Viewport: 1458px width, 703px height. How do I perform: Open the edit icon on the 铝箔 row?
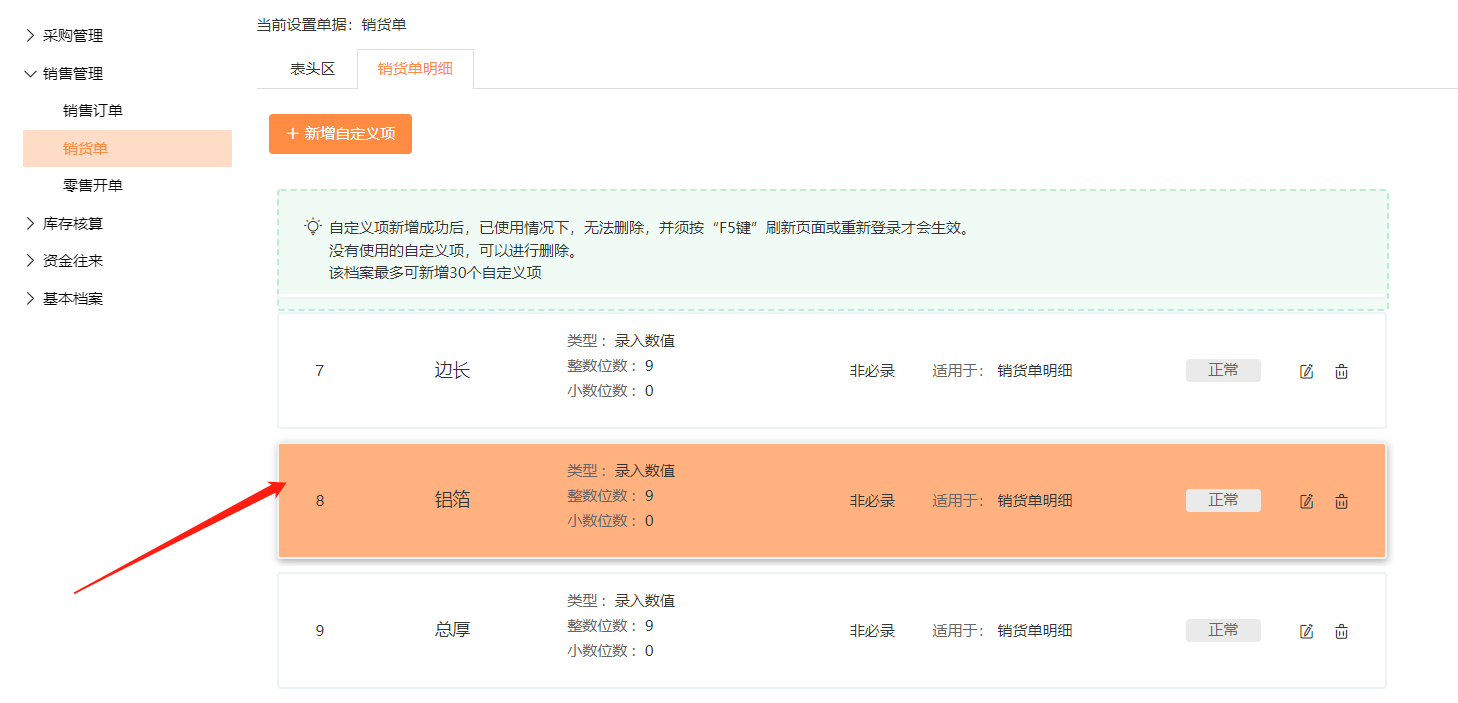click(x=1306, y=500)
